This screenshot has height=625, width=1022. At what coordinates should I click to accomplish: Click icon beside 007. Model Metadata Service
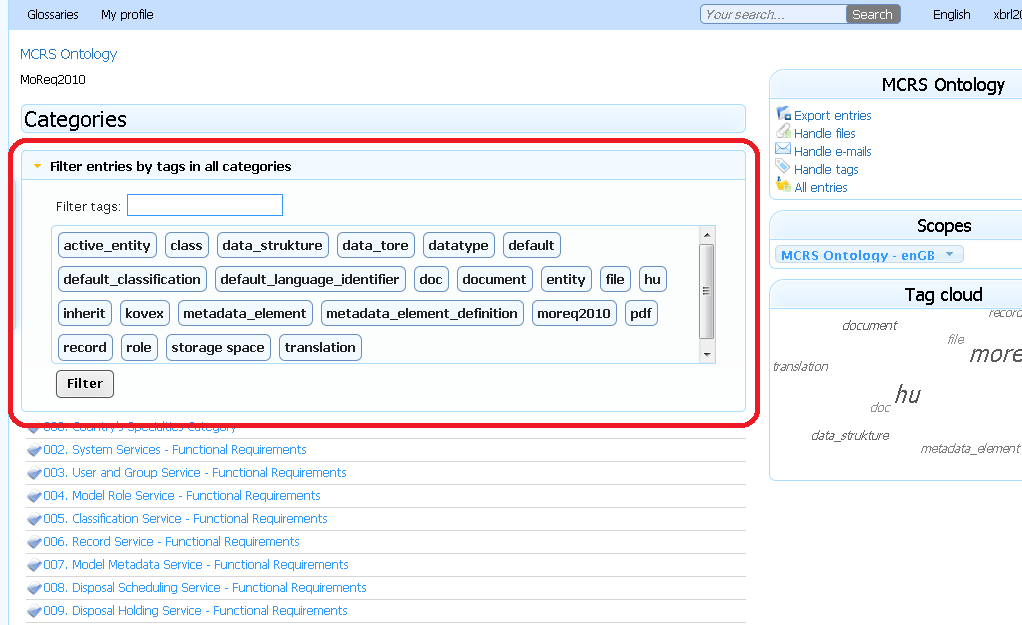click(35, 565)
